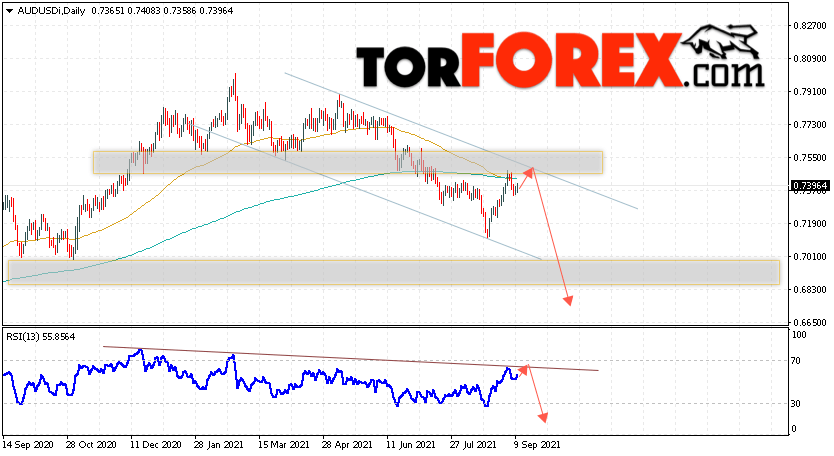Click the RSI 100 level label
Image resolution: width=834 pixels, height=456 pixels.
coord(799,335)
